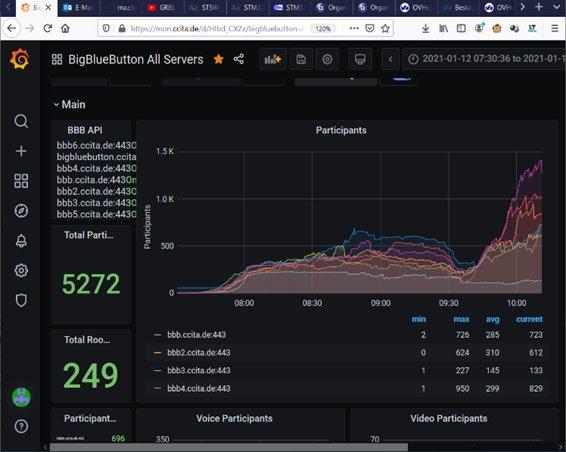Toggle bbb.ccita.de:443 legend series
Image resolution: width=566 pixels, height=452 pixels.
pos(196,335)
